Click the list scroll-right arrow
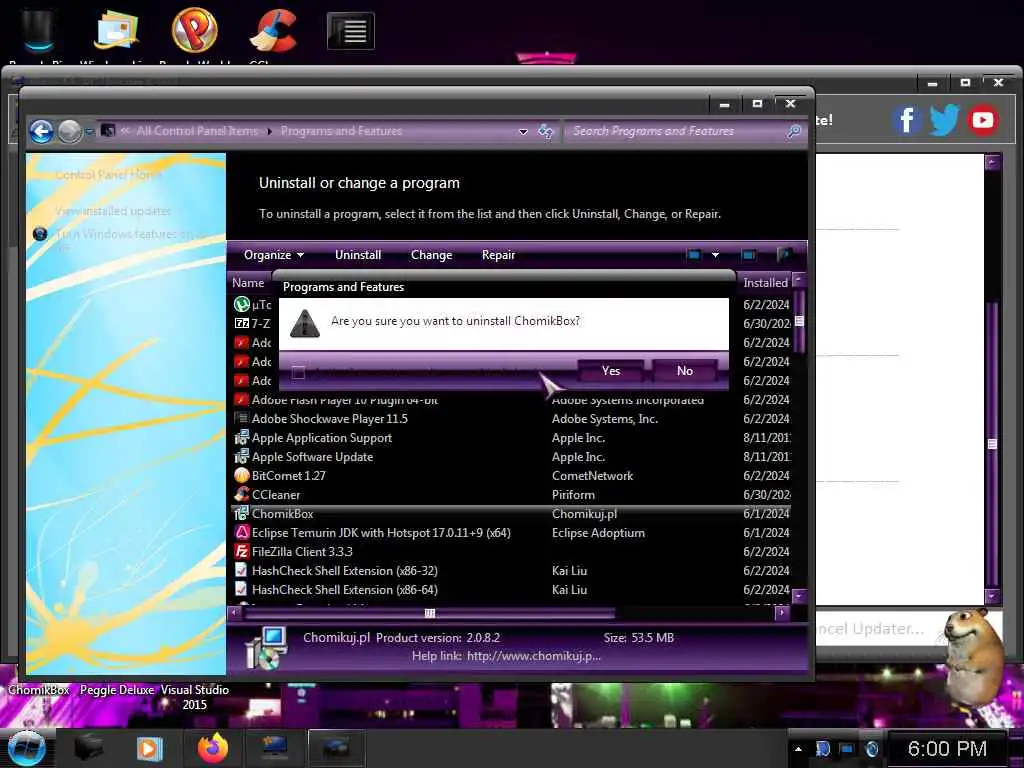This screenshot has height=768, width=1024. click(782, 613)
